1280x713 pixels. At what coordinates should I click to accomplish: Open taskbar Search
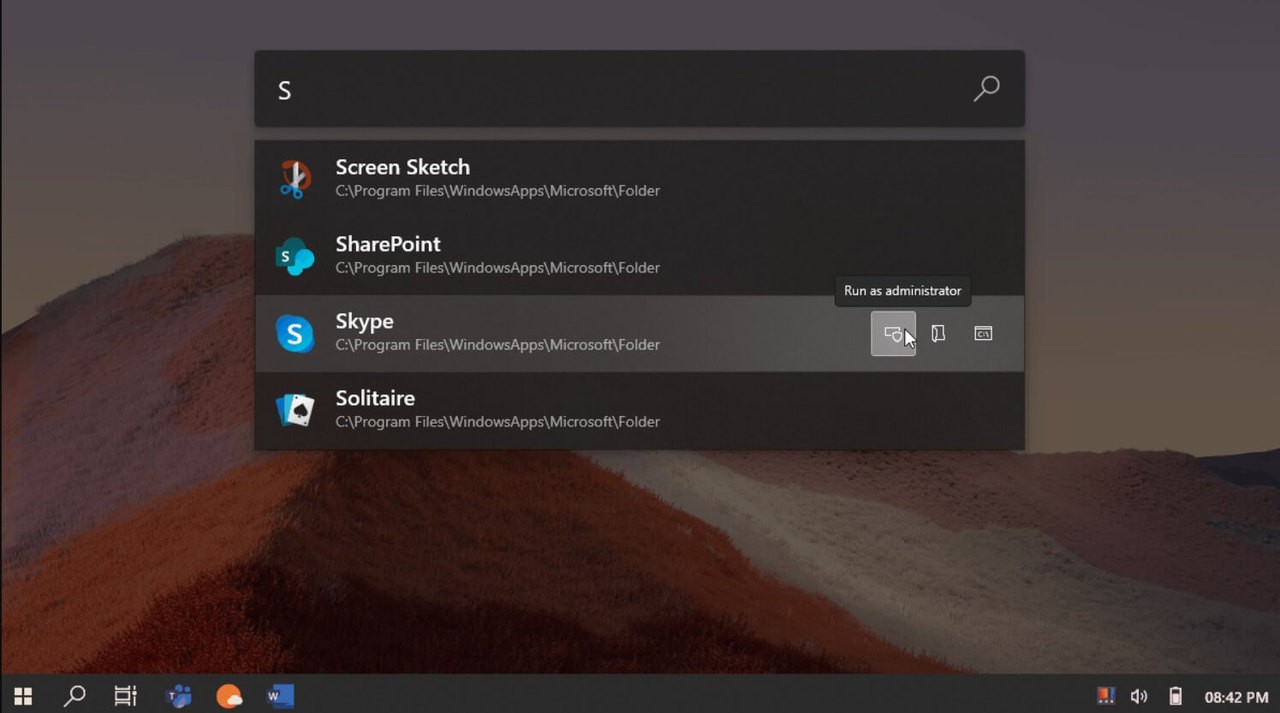click(74, 696)
